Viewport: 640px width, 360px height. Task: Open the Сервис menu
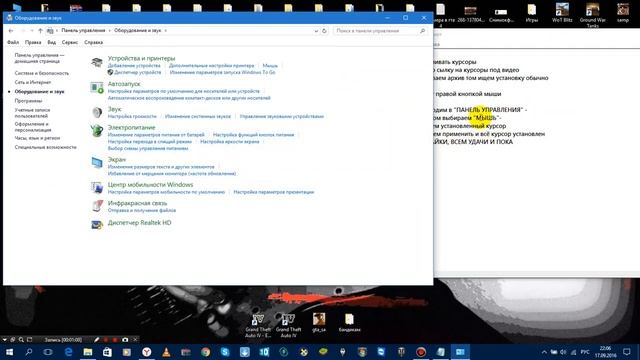click(70, 42)
